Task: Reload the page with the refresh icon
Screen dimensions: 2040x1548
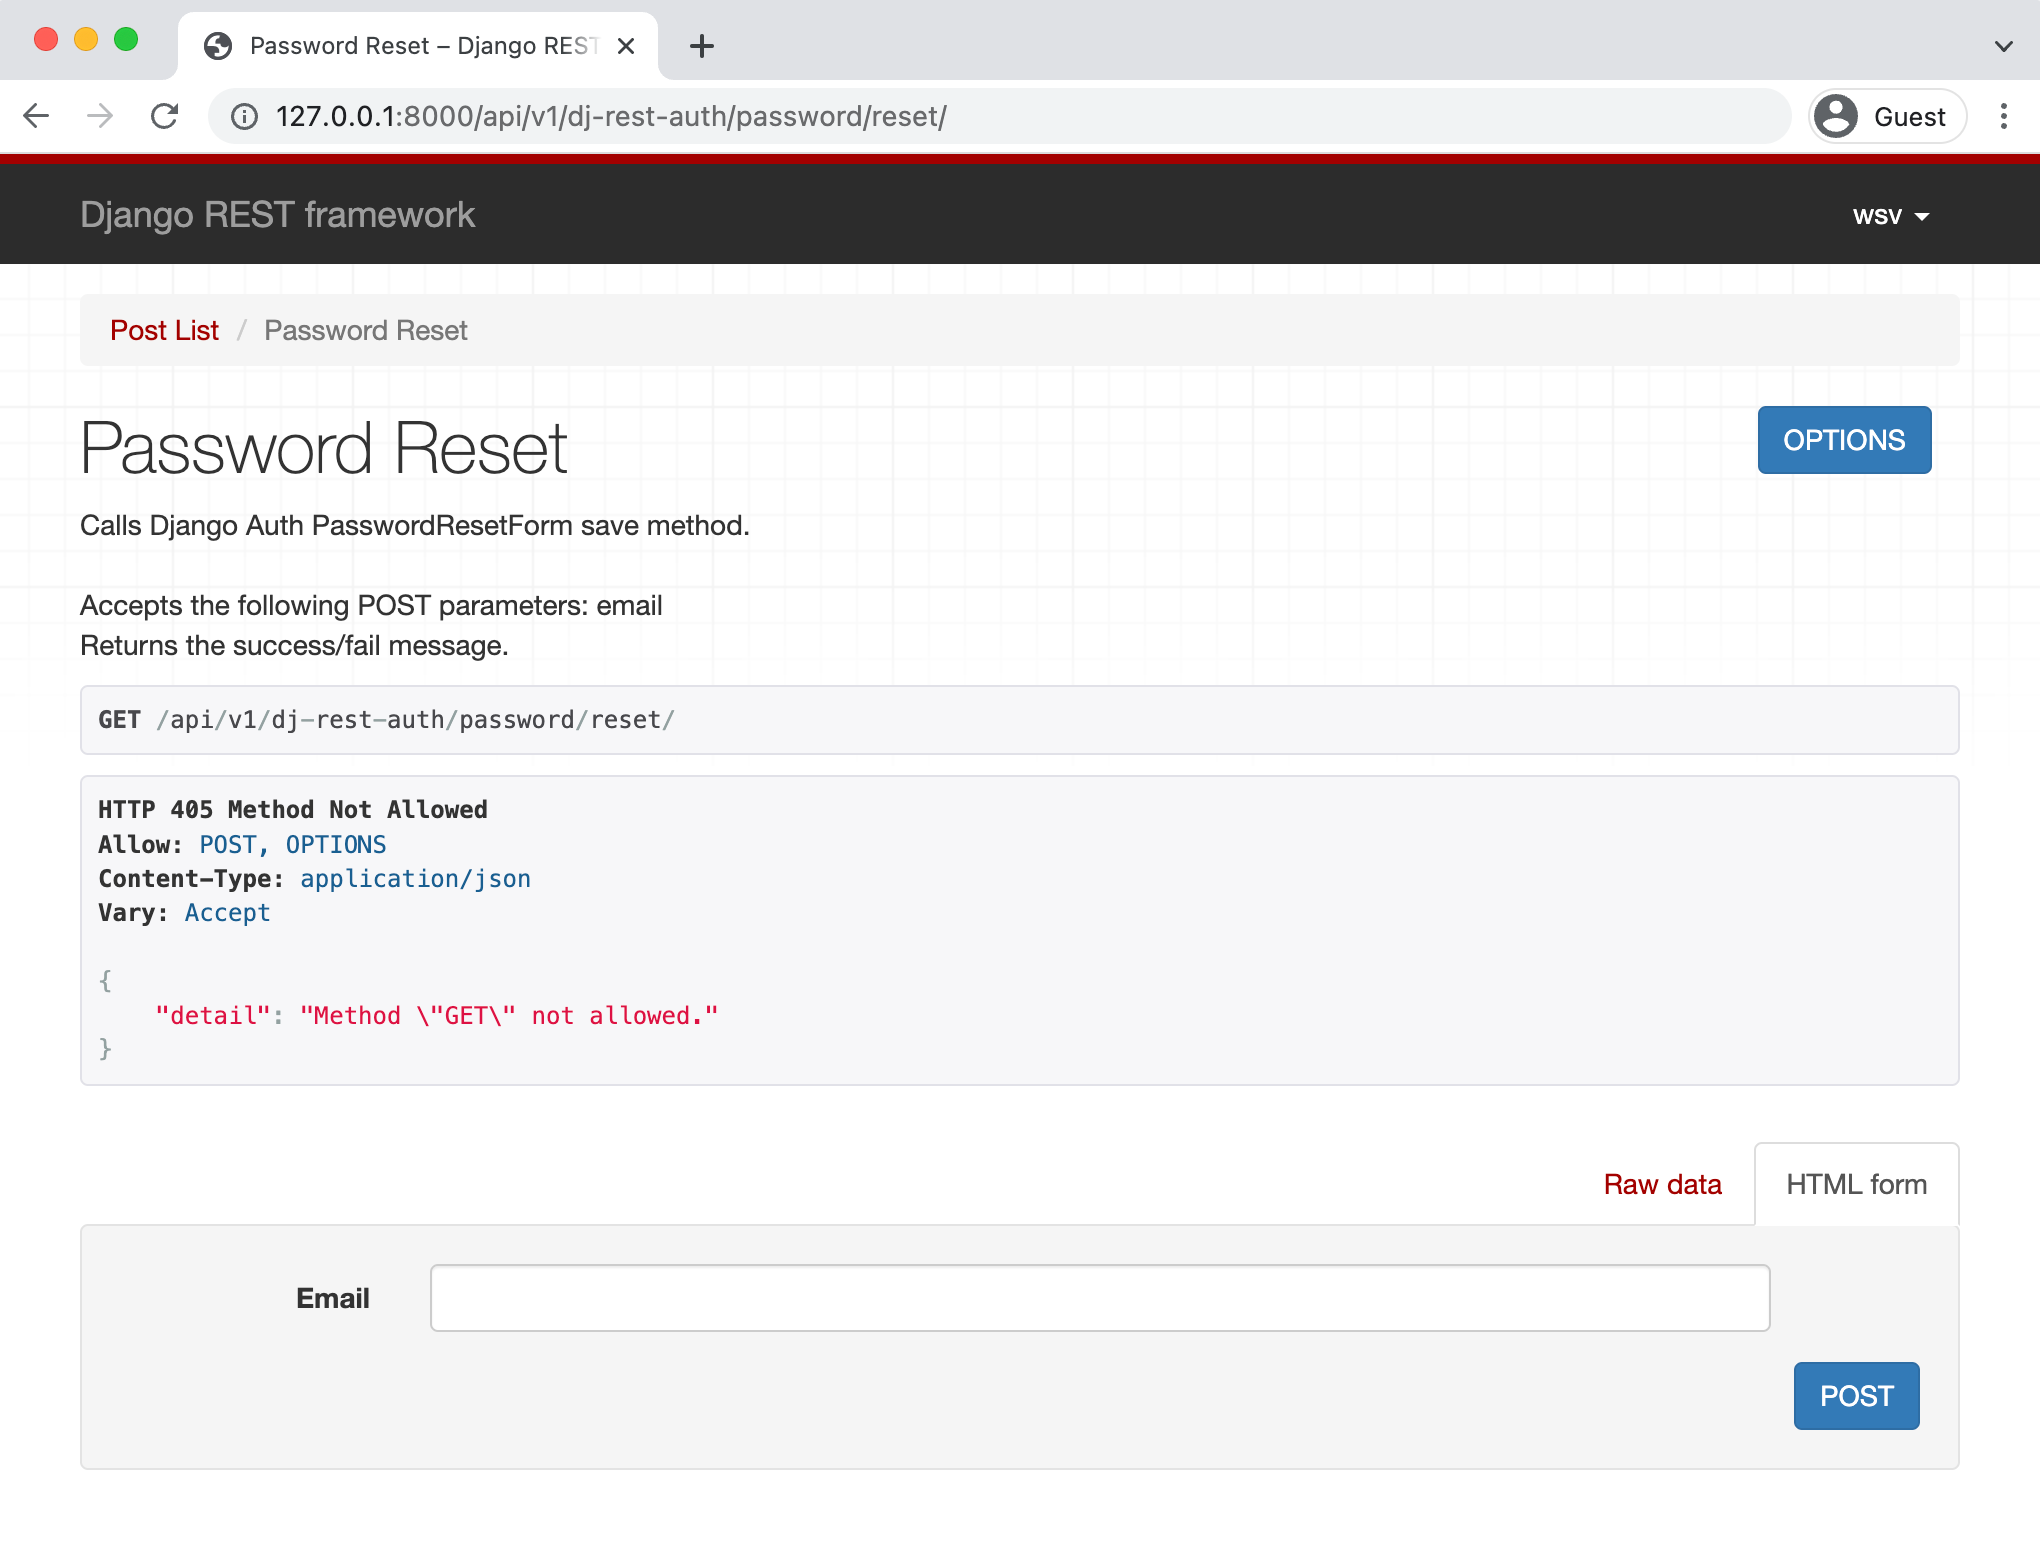Action: pos(164,116)
